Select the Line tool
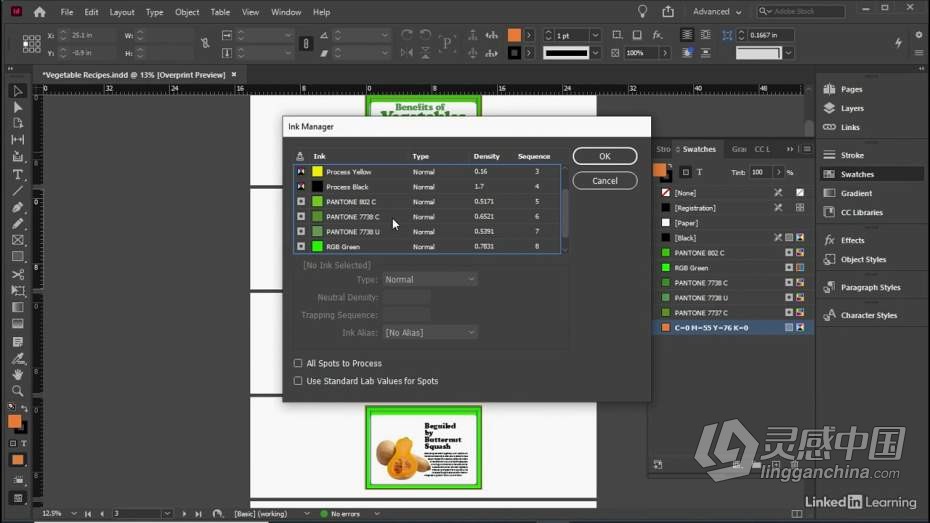Screen dimensions: 930x523 pyautogui.click(x=17, y=191)
